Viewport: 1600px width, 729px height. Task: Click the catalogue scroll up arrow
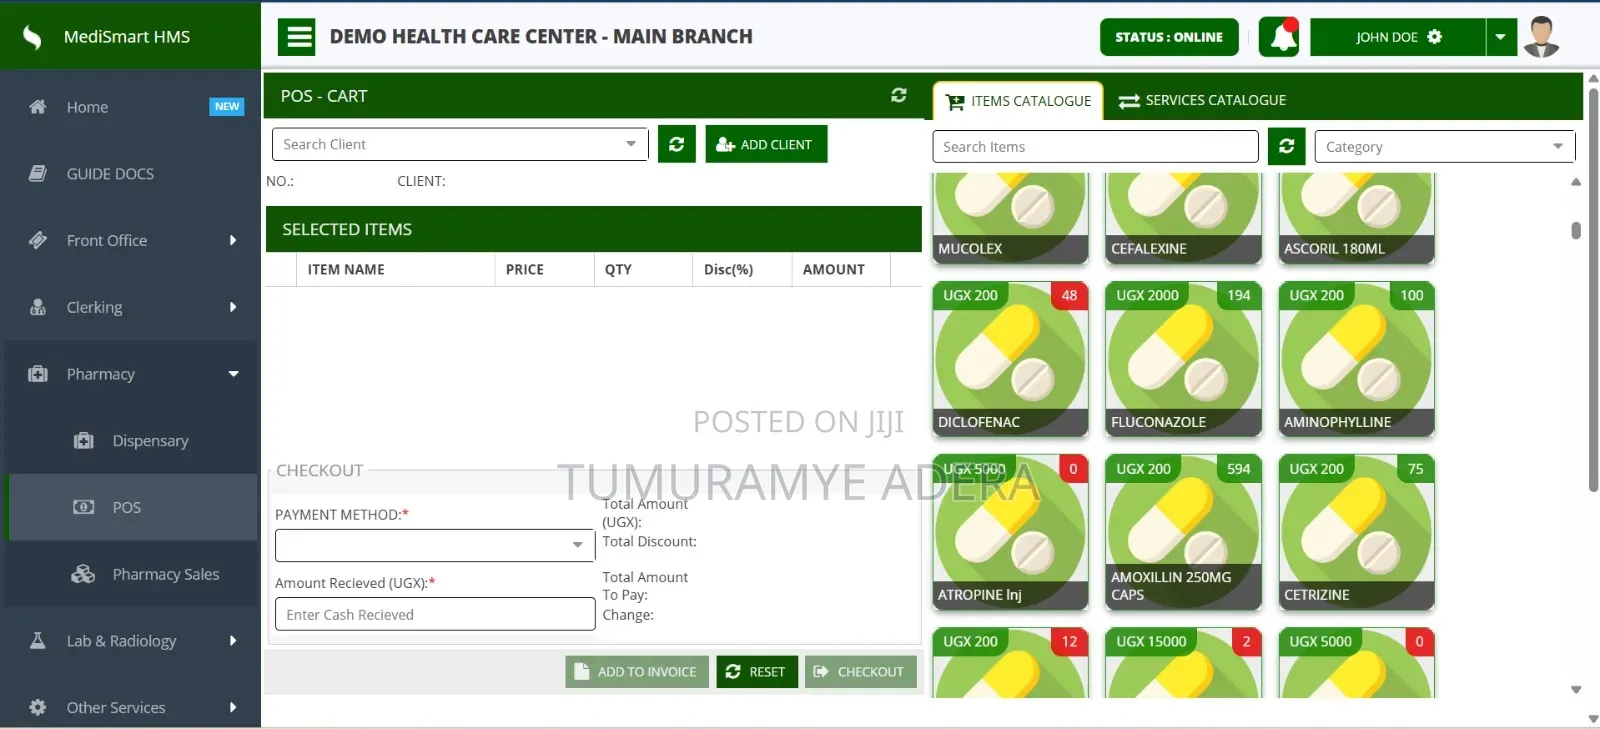pyautogui.click(x=1576, y=182)
